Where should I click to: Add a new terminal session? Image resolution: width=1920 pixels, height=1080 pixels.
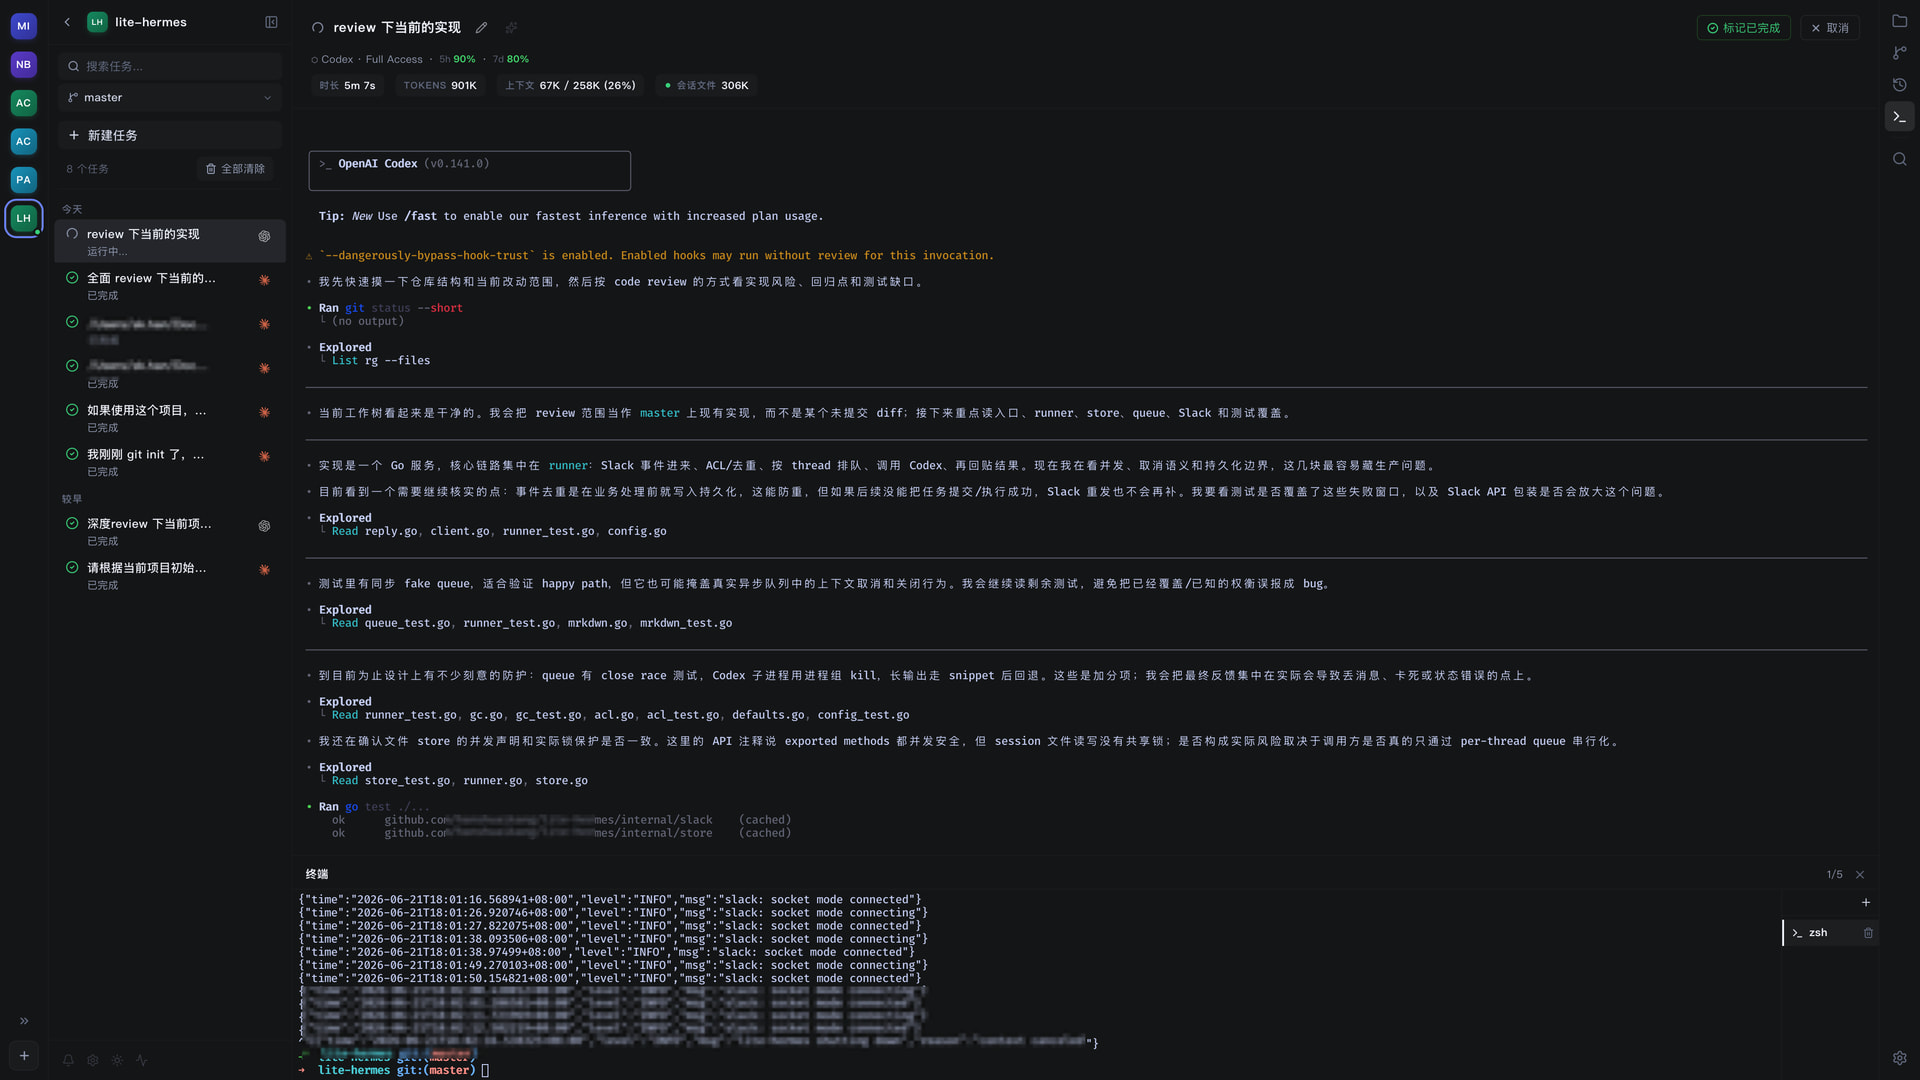point(1866,903)
